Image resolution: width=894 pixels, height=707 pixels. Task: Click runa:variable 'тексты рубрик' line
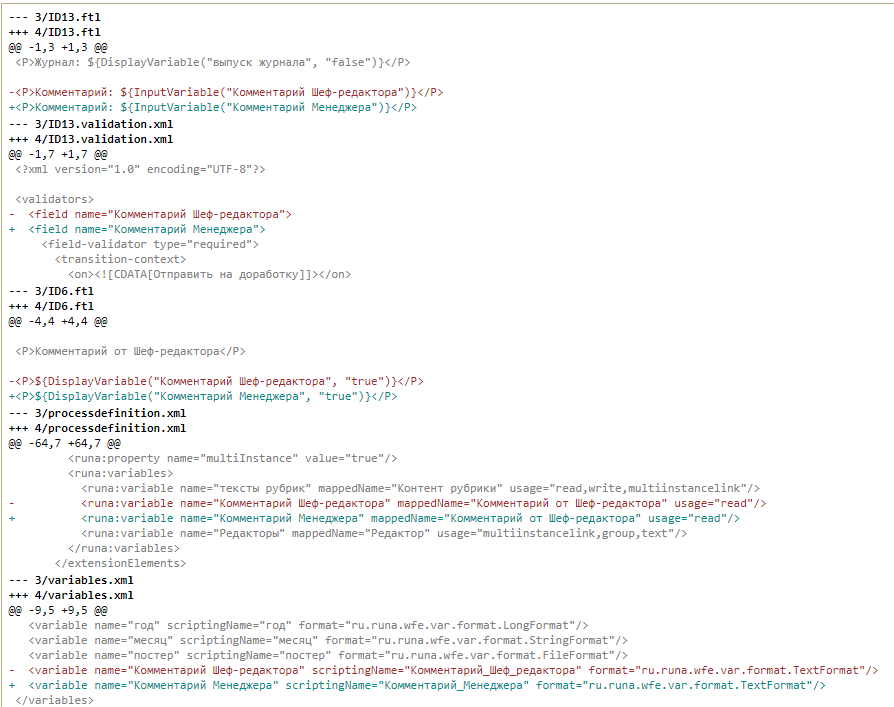421,489
